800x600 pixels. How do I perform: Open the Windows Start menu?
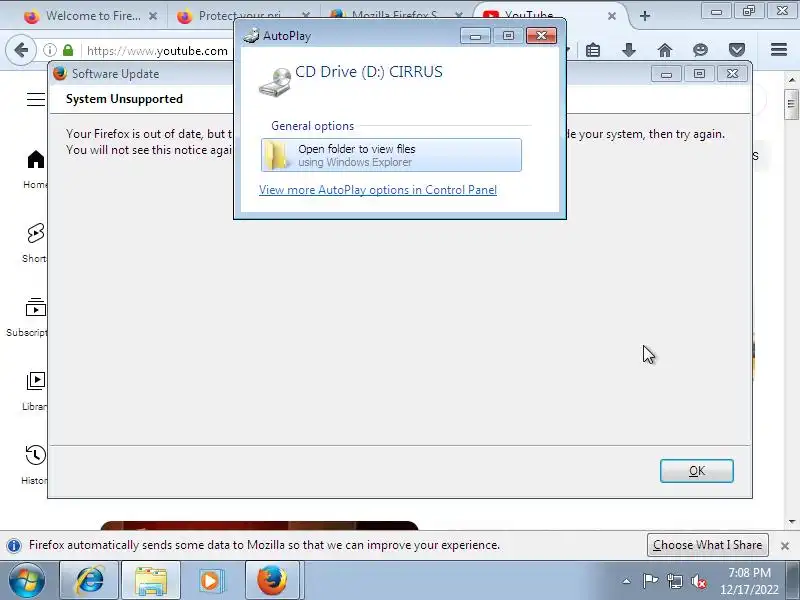27,581
